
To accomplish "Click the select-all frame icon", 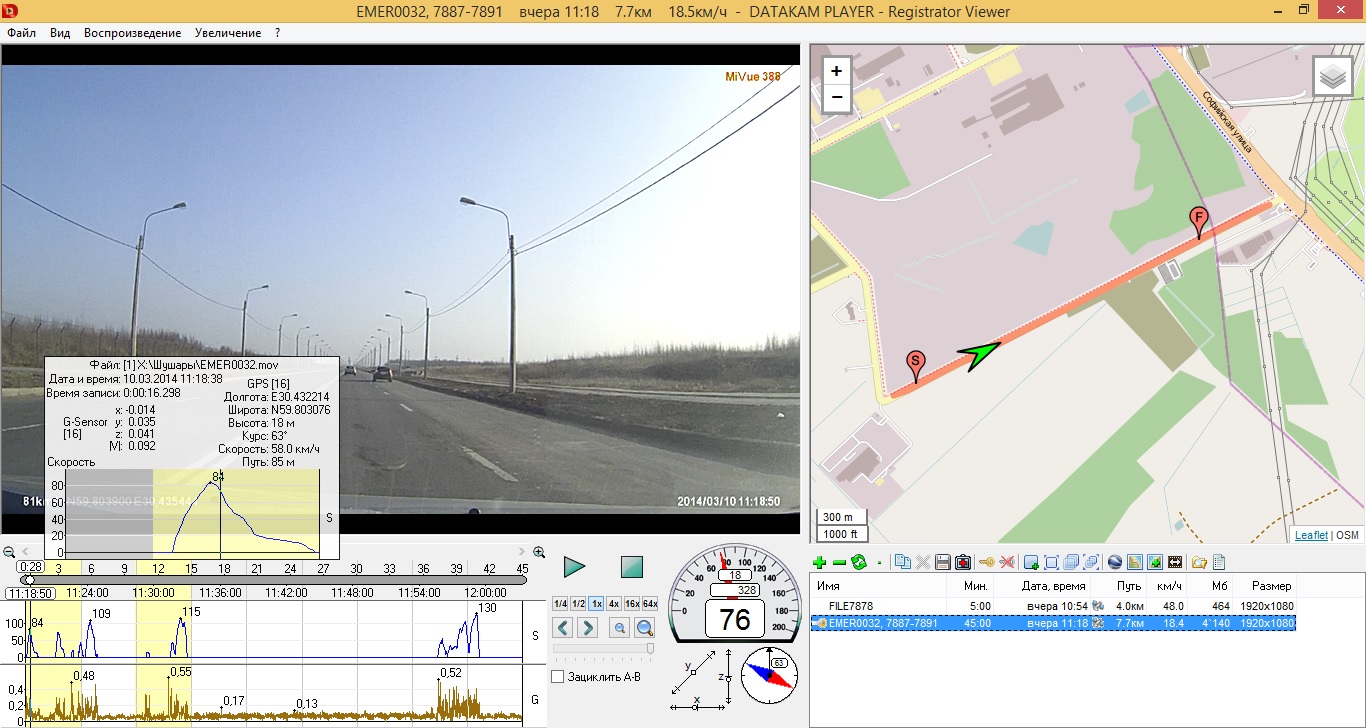I will pos(1051,562).
